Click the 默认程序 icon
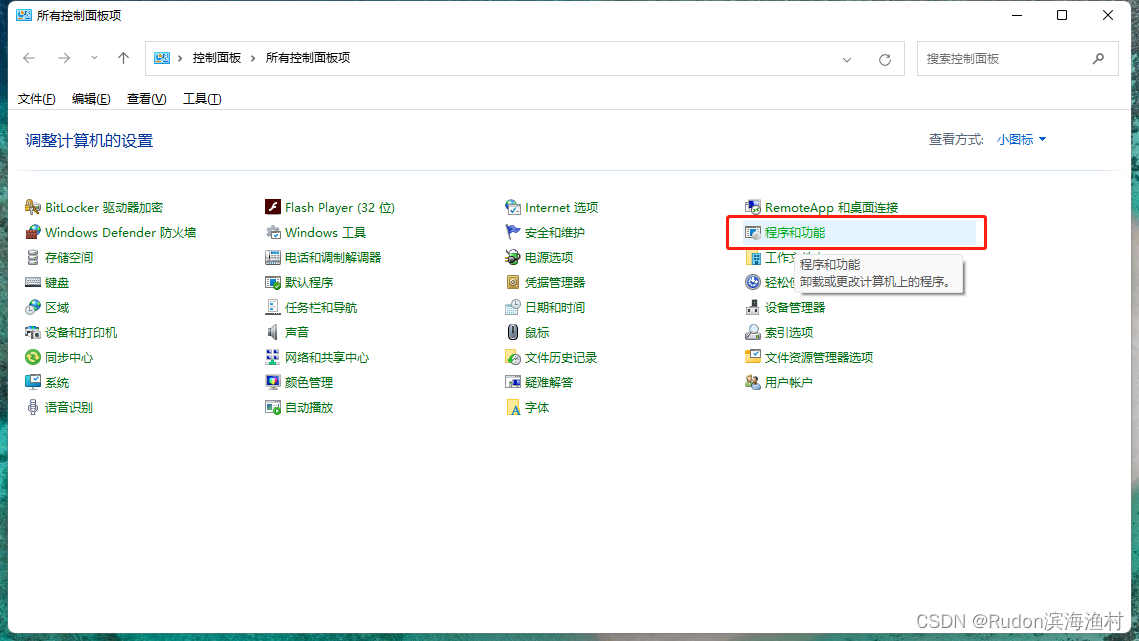This screenshot has width=1139, height=641. point(272,282)
